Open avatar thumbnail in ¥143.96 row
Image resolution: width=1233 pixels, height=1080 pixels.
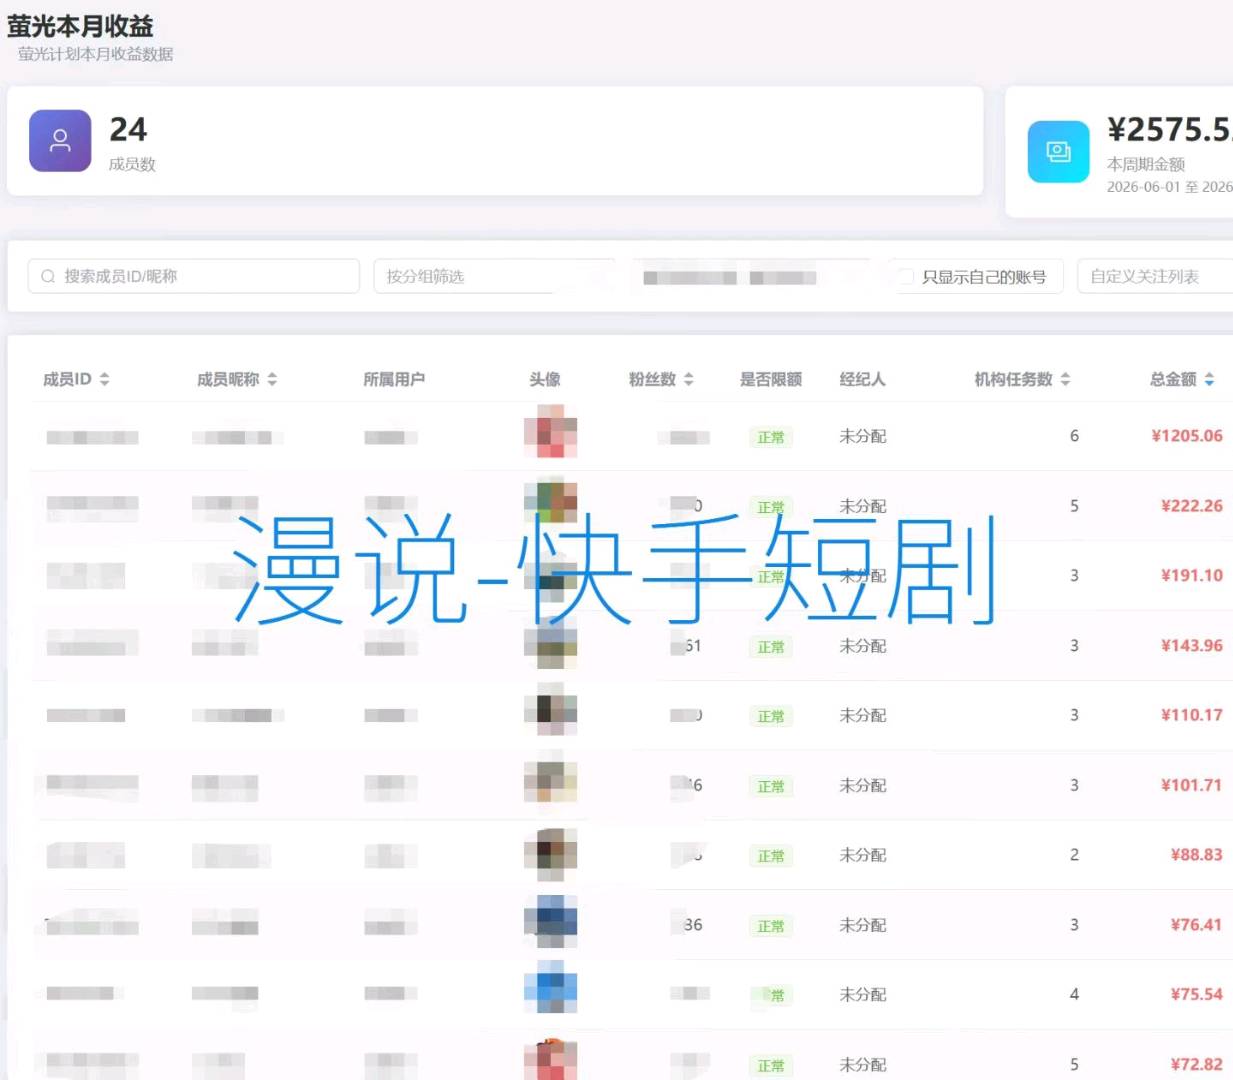[550, 643]
